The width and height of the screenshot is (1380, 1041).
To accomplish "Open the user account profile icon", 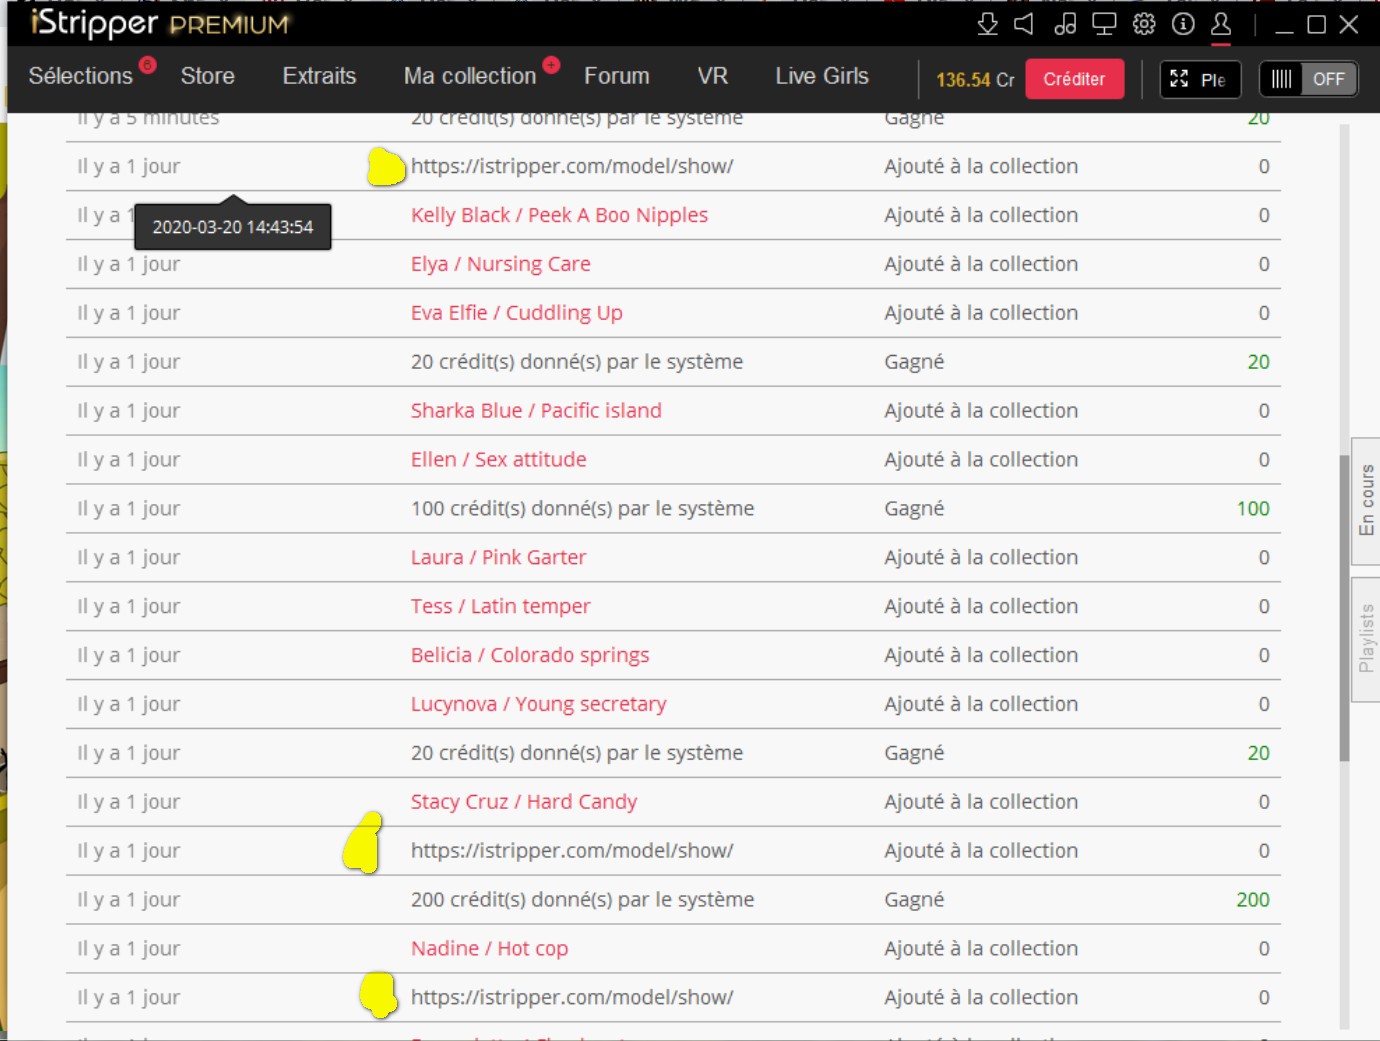I will coord(1221,24).
